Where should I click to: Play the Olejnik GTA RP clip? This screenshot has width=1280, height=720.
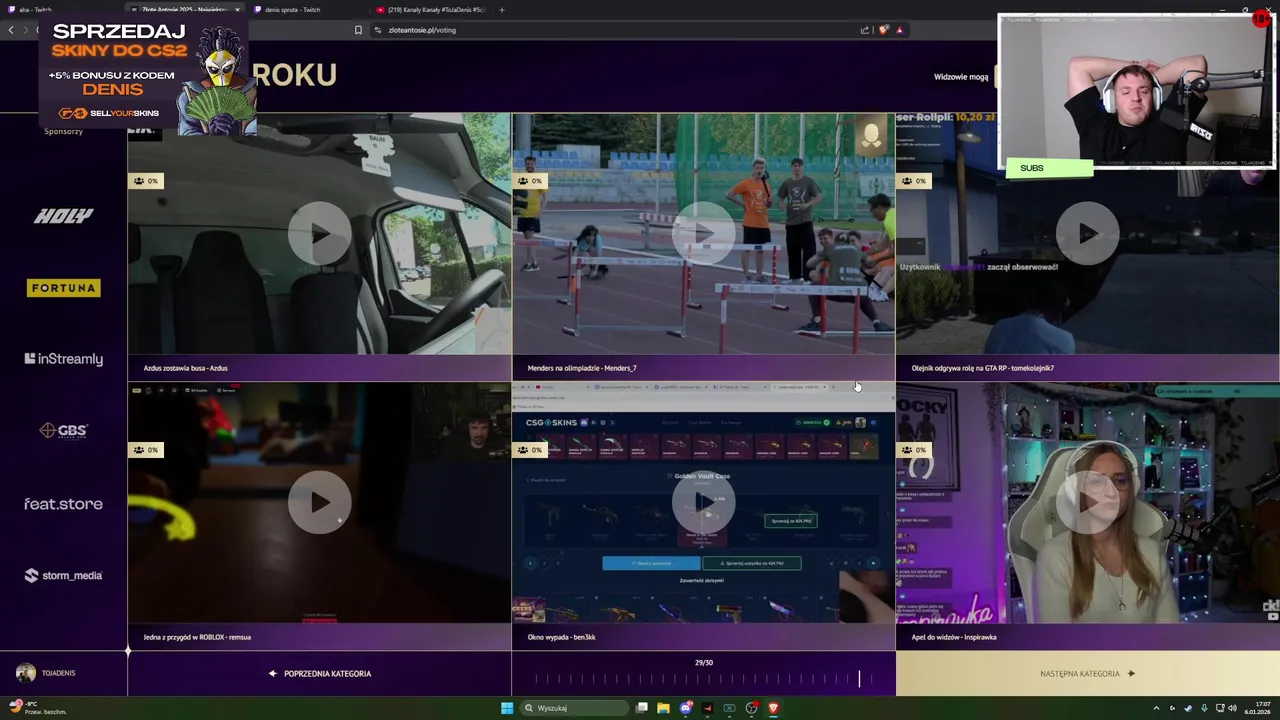[1087, 234]
